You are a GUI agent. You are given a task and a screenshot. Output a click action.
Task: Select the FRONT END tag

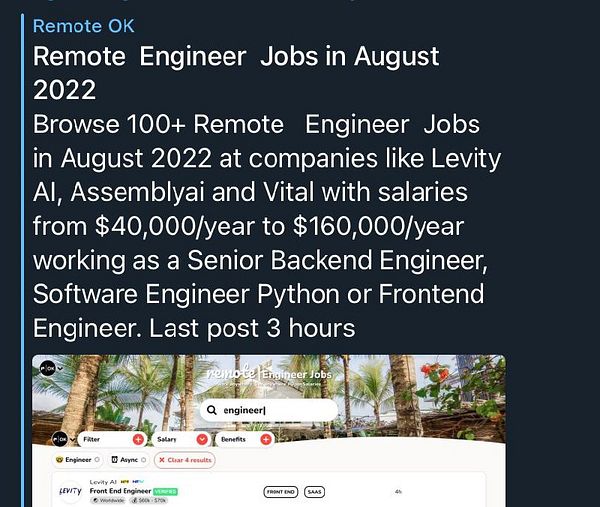pos(280,492)
